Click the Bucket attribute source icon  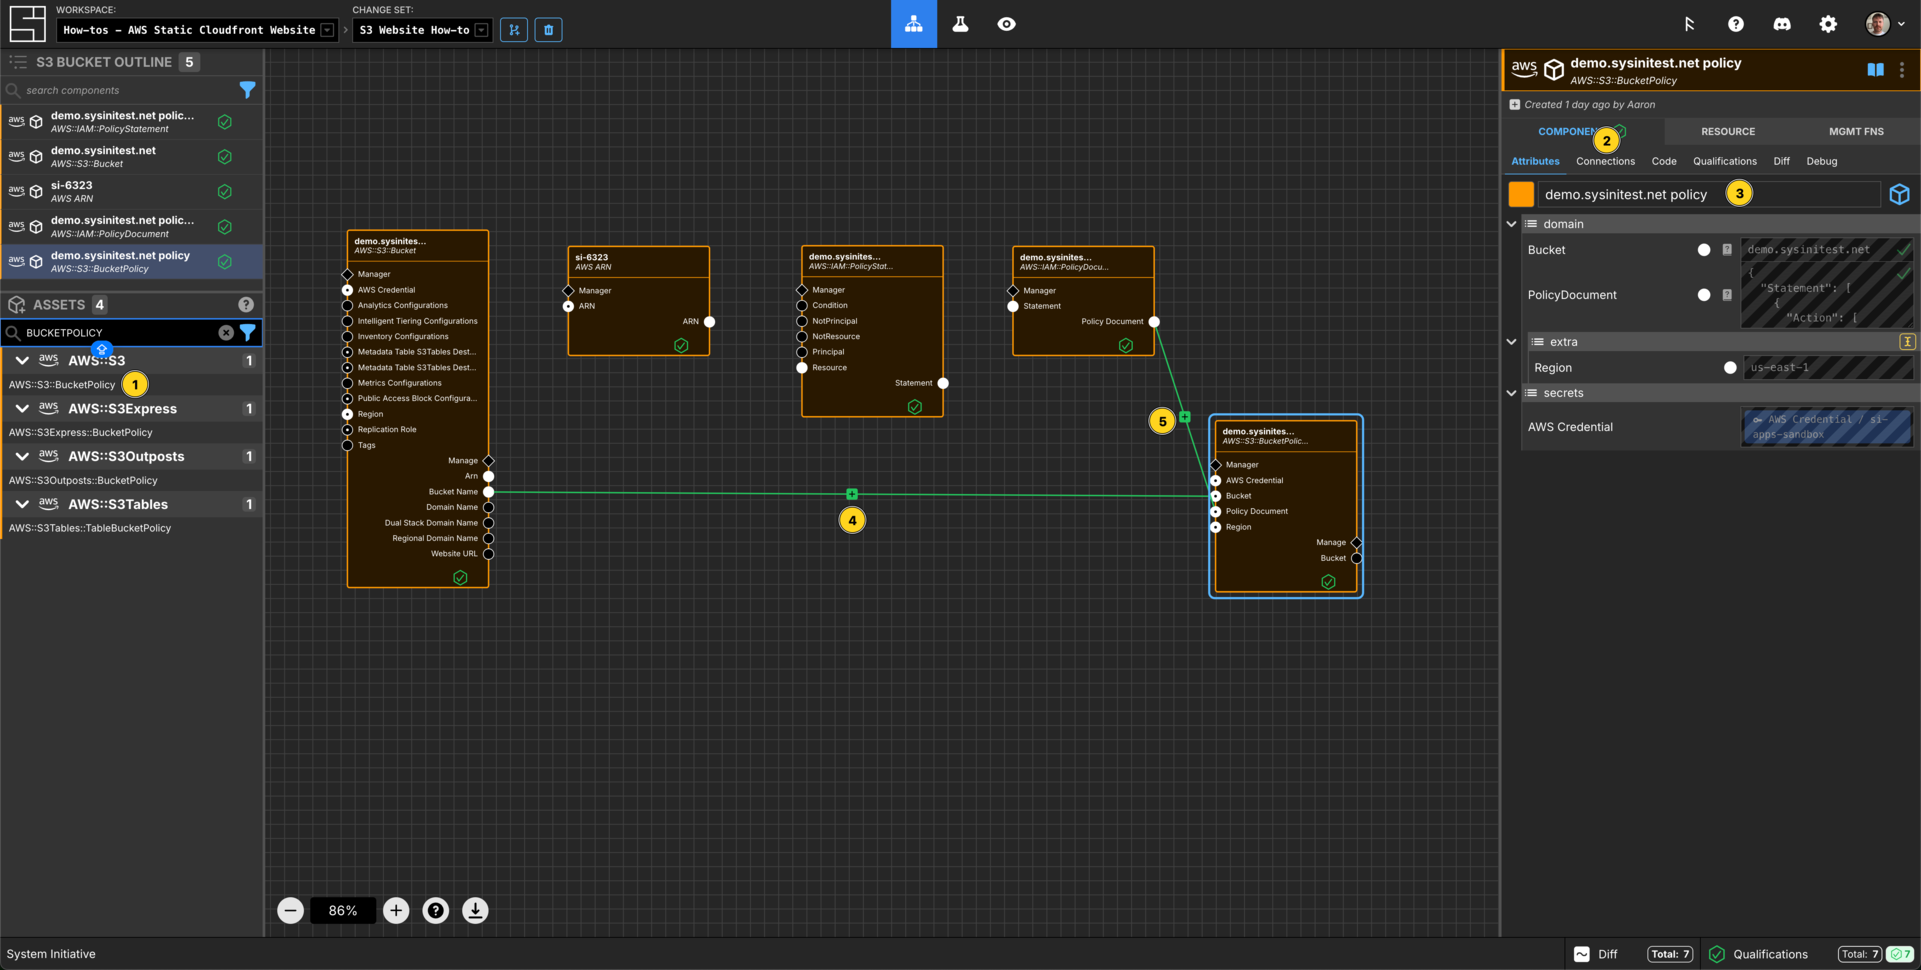[1727, 250]
